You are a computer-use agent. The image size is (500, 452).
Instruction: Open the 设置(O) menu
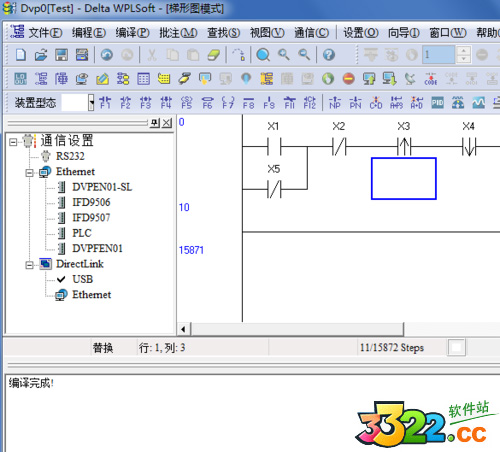coord(361,33)
